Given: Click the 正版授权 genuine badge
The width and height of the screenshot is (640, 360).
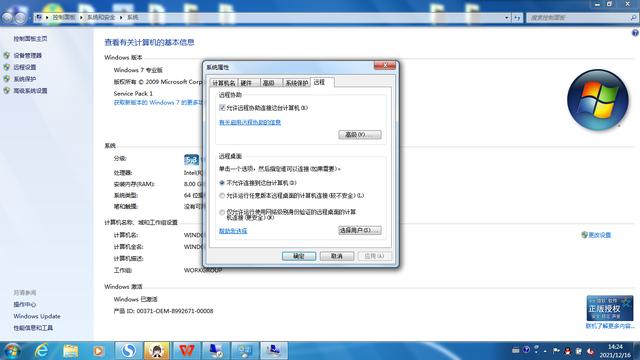Looking at the screenshot, I should 610,308.
